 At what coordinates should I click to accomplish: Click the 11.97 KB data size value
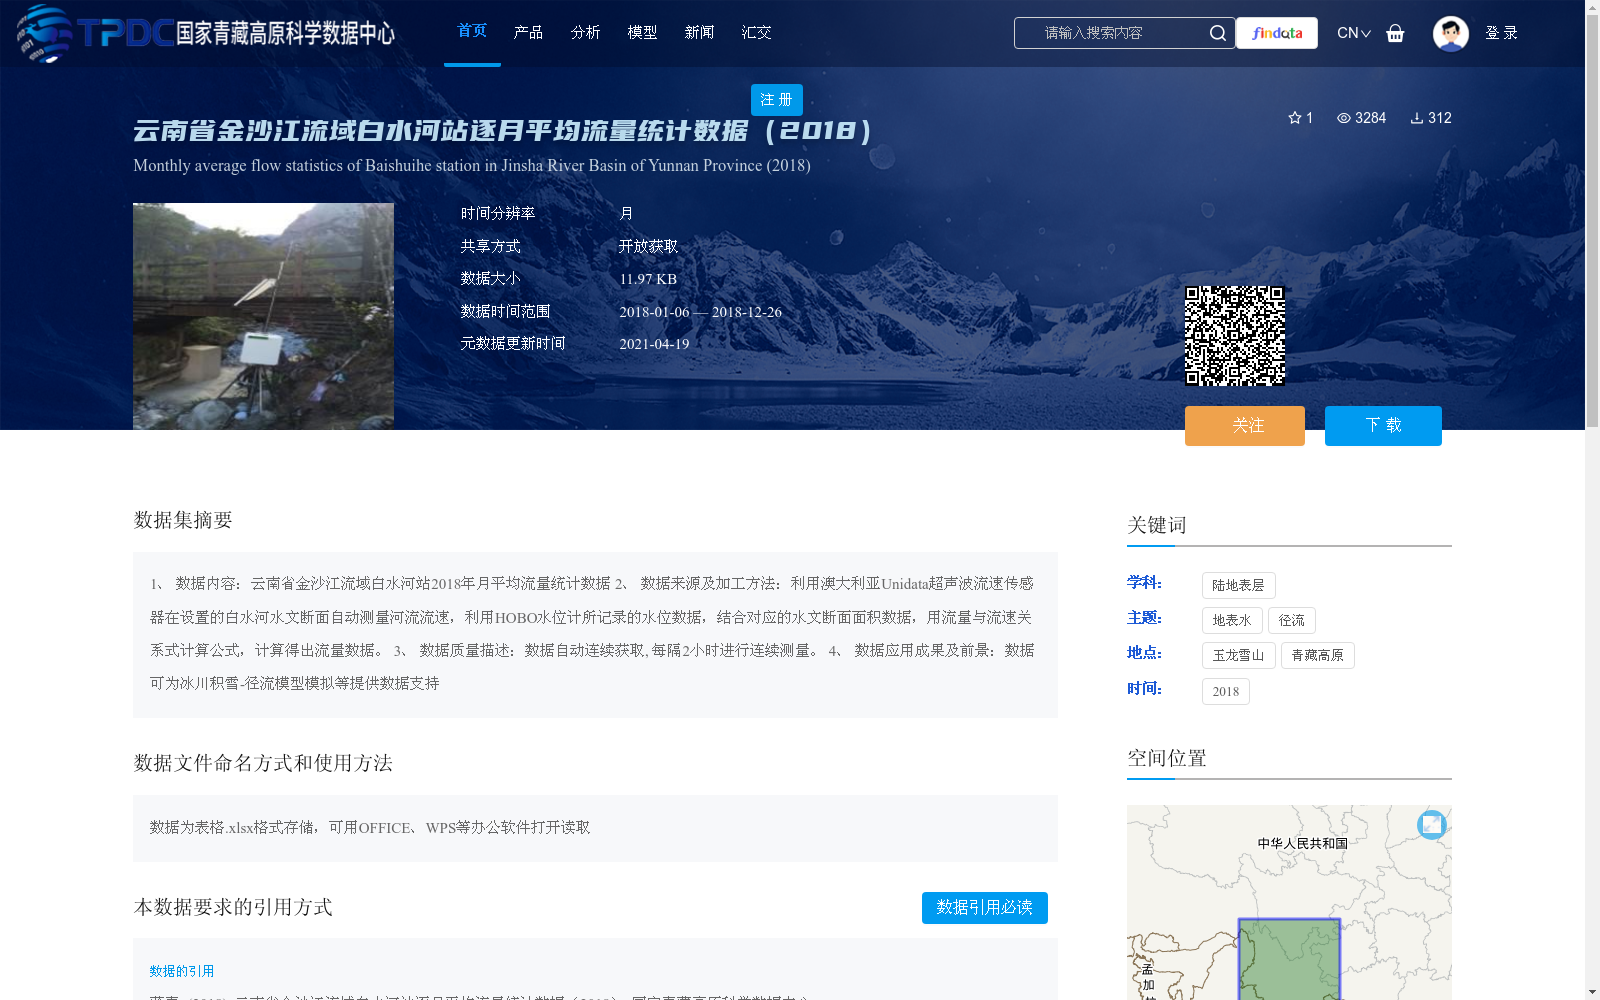[x=648, y=279]
